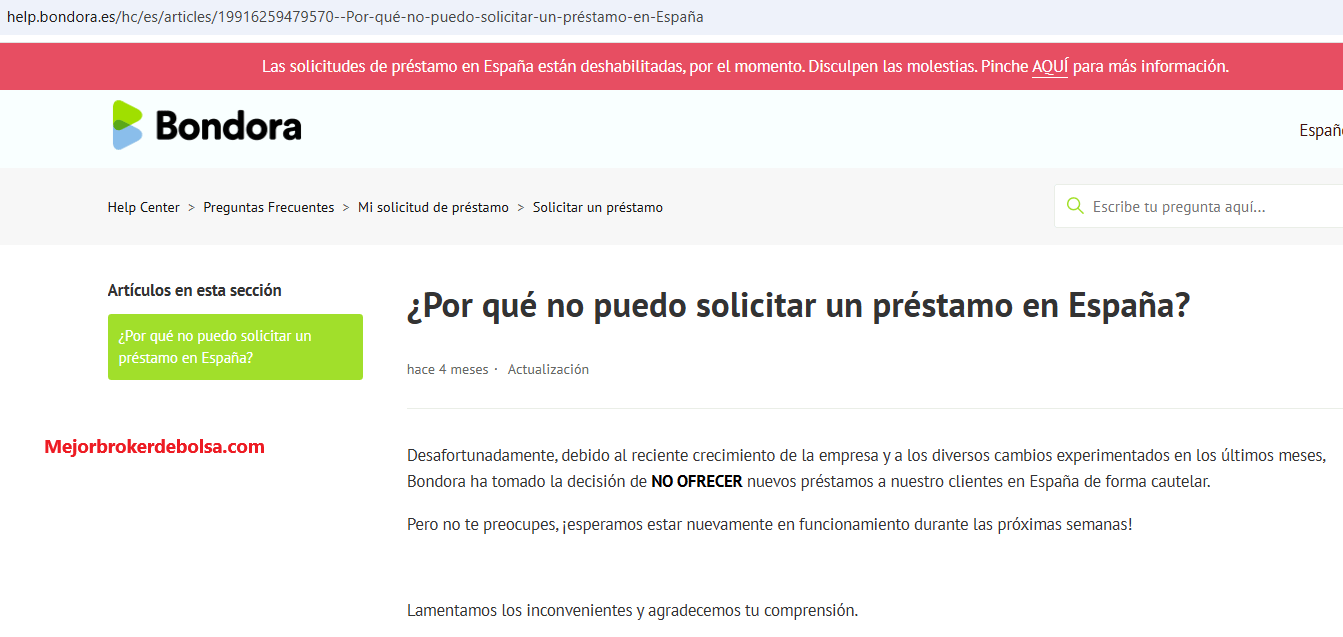Click 'Artículos en esta sección' heading
Screen dimensions: 1343x637
point(195,290)
